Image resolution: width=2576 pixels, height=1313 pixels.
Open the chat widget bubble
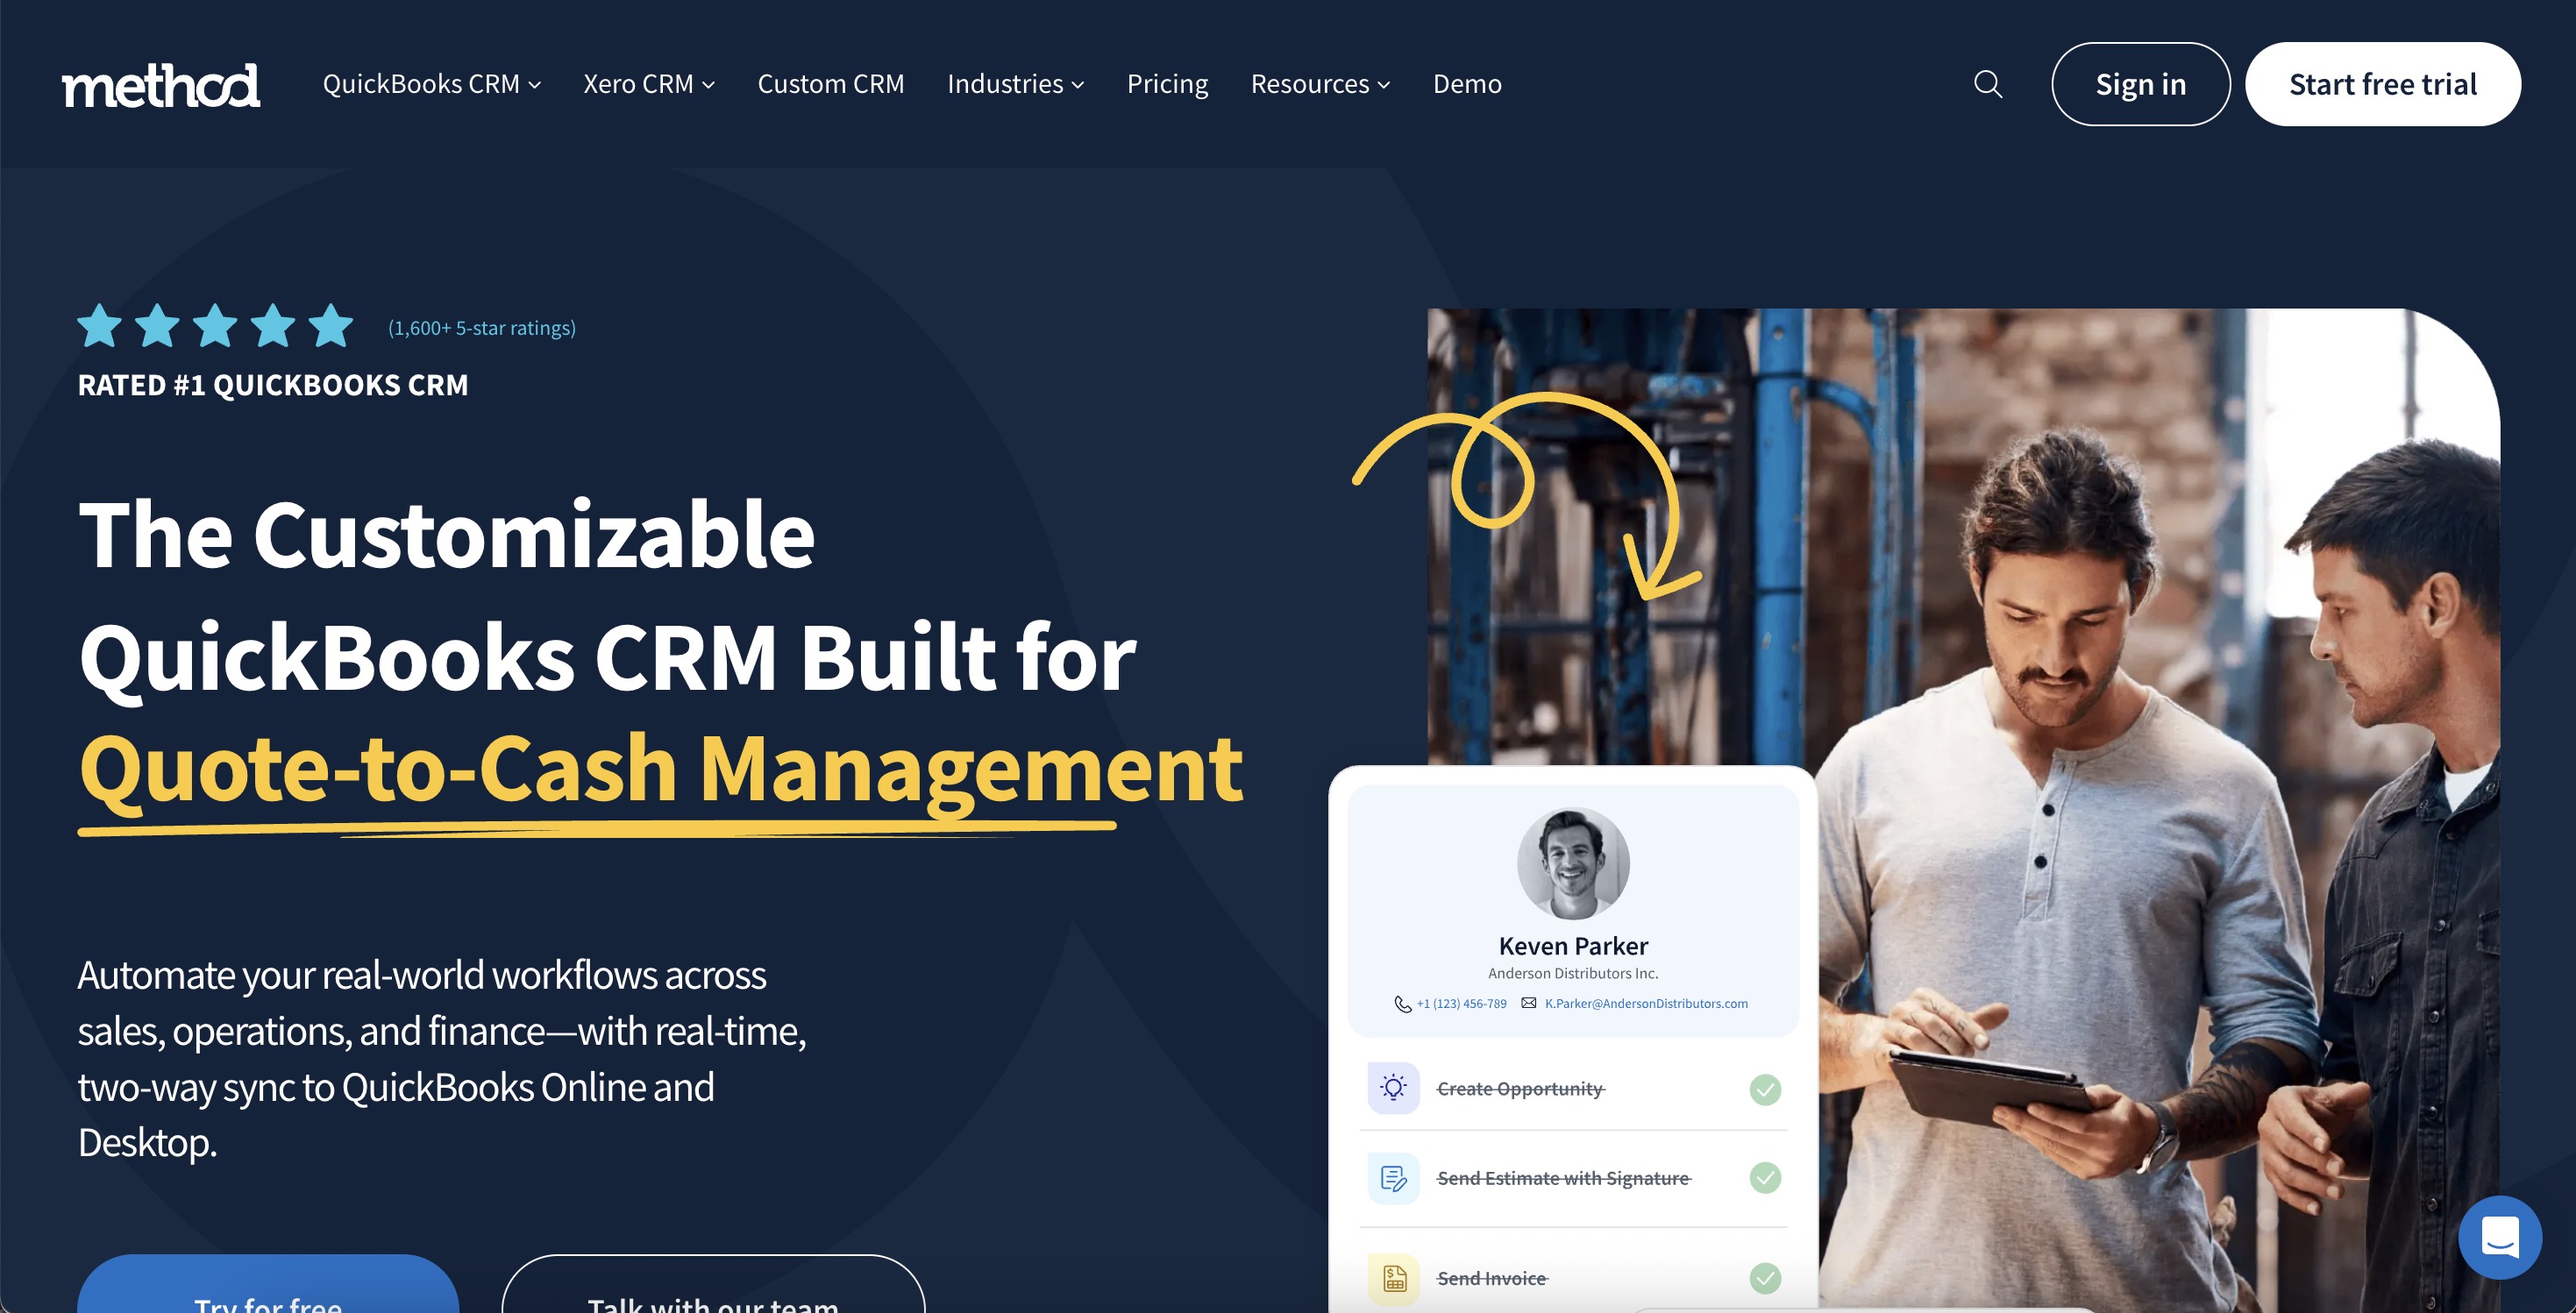click(2500, 1237)
